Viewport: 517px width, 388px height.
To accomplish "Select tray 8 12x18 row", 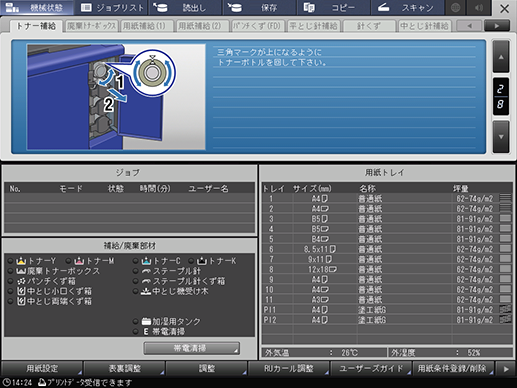I will pyautogui.click(x=387, y=269).
